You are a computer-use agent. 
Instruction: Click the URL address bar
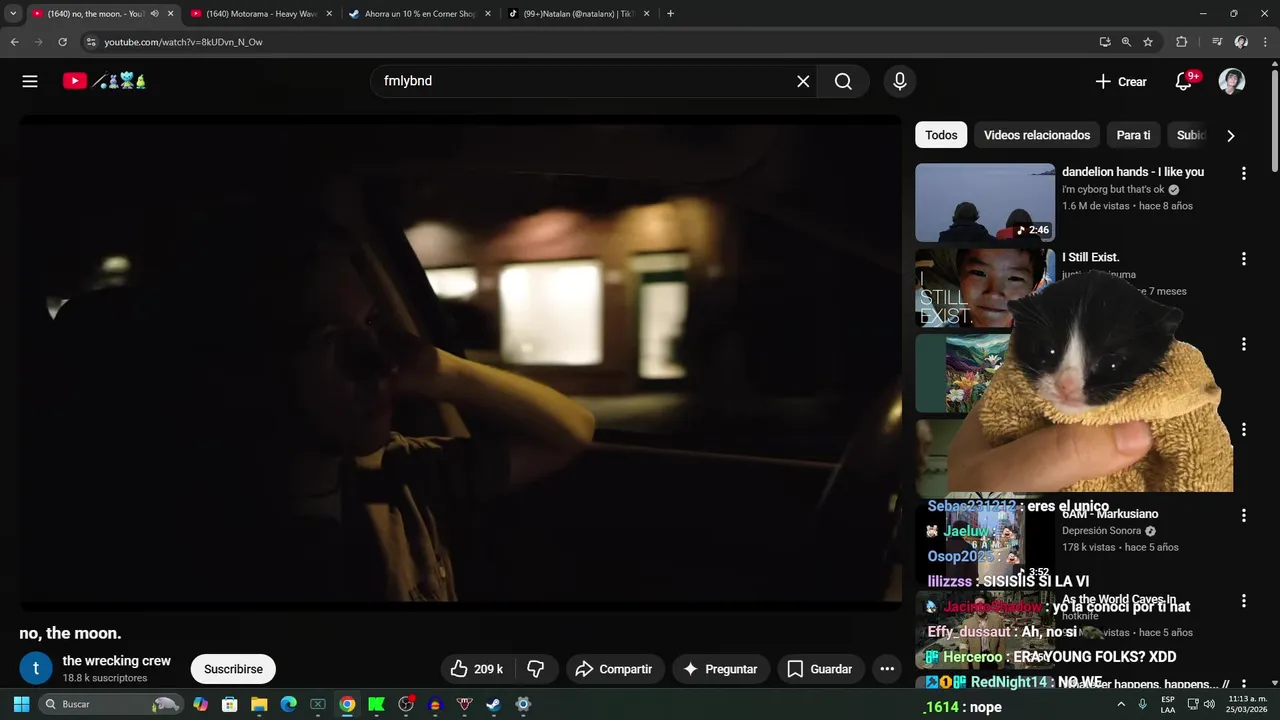point(590,42)
